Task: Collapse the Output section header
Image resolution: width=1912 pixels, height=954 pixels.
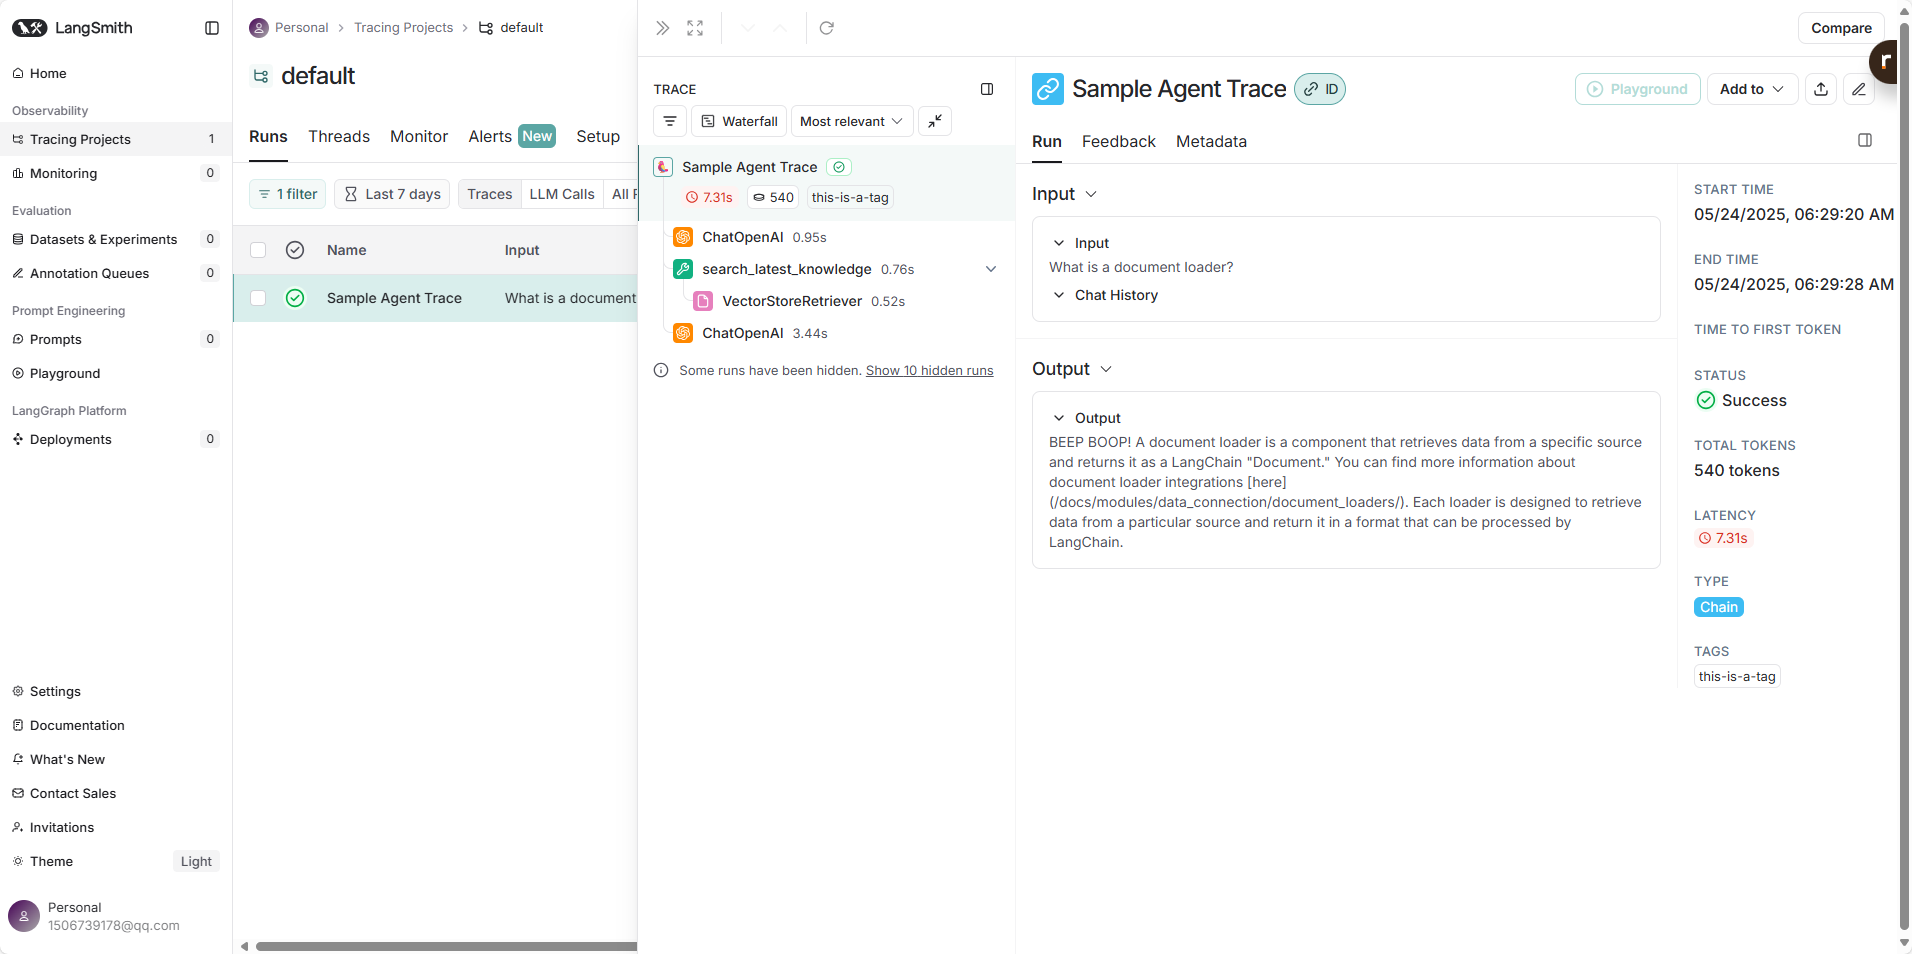Action: (1072, 369)
